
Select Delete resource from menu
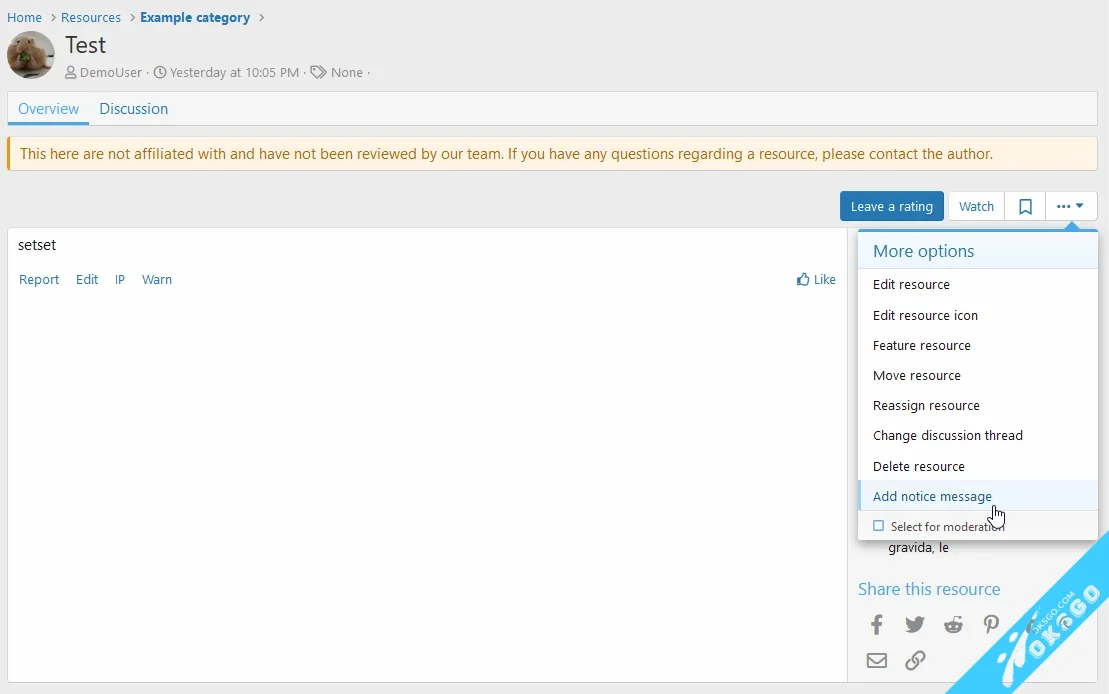[x=918, y=466]
